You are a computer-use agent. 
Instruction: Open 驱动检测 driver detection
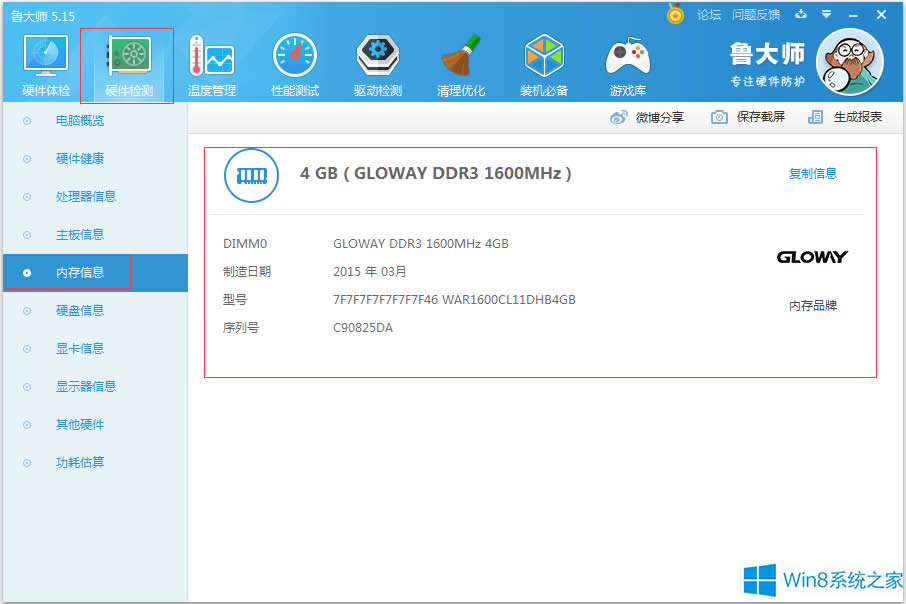click(377, 63)
